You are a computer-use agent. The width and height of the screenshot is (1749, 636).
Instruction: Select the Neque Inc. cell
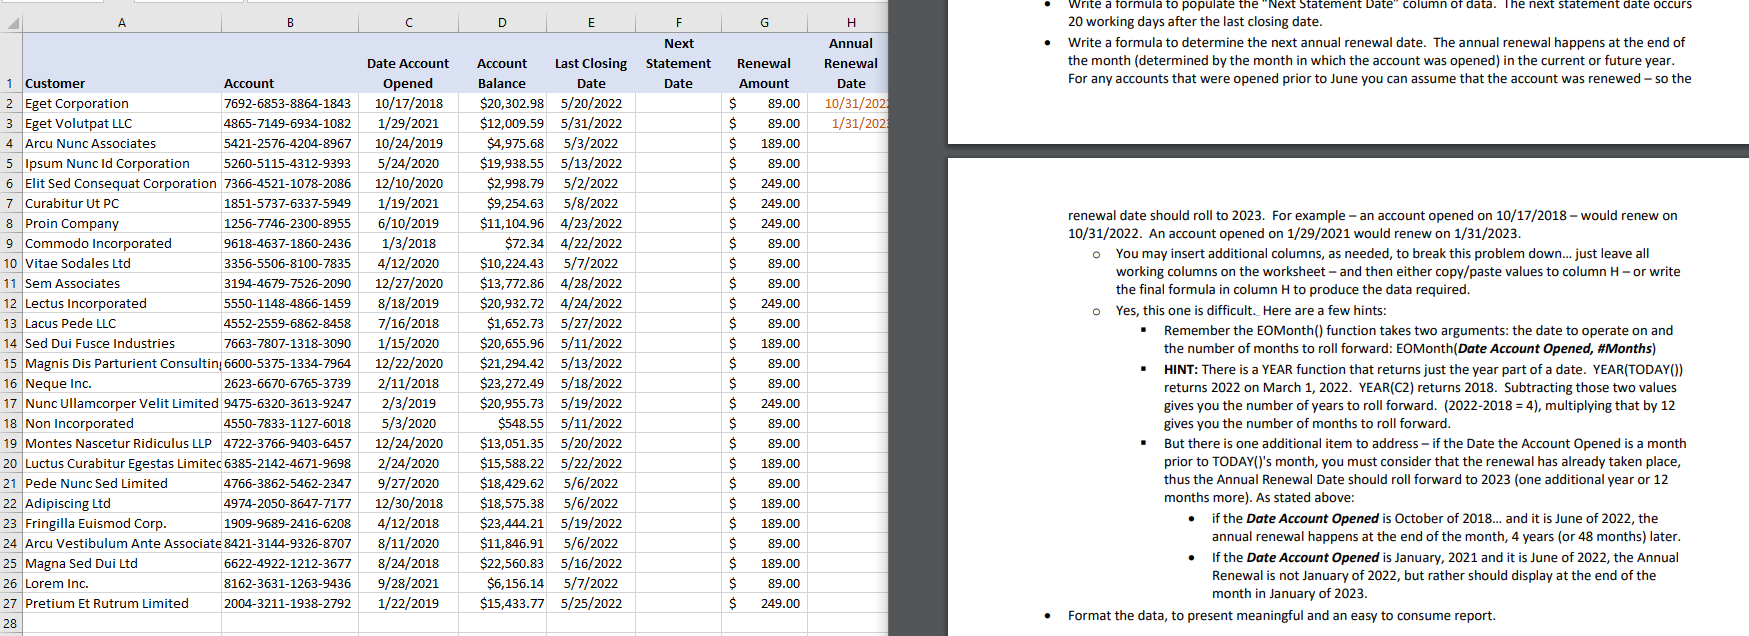pos(122,383)
